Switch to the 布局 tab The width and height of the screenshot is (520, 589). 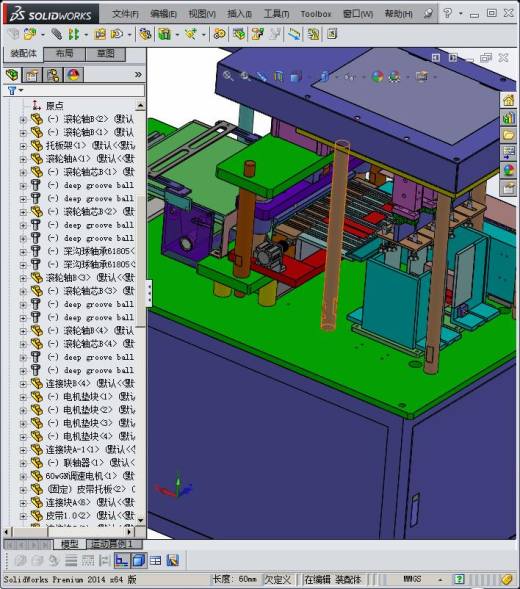[x=65, y=54]
